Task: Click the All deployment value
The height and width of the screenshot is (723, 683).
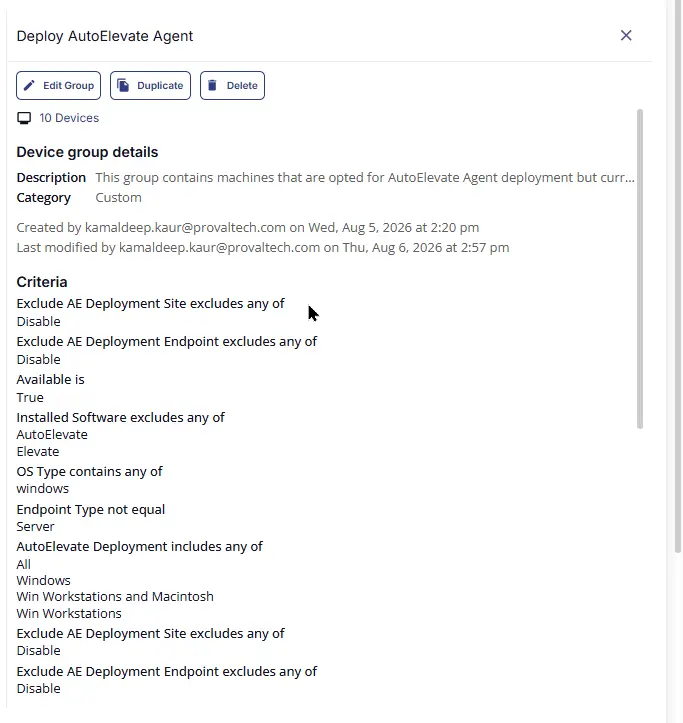Action: click(24, 564)
